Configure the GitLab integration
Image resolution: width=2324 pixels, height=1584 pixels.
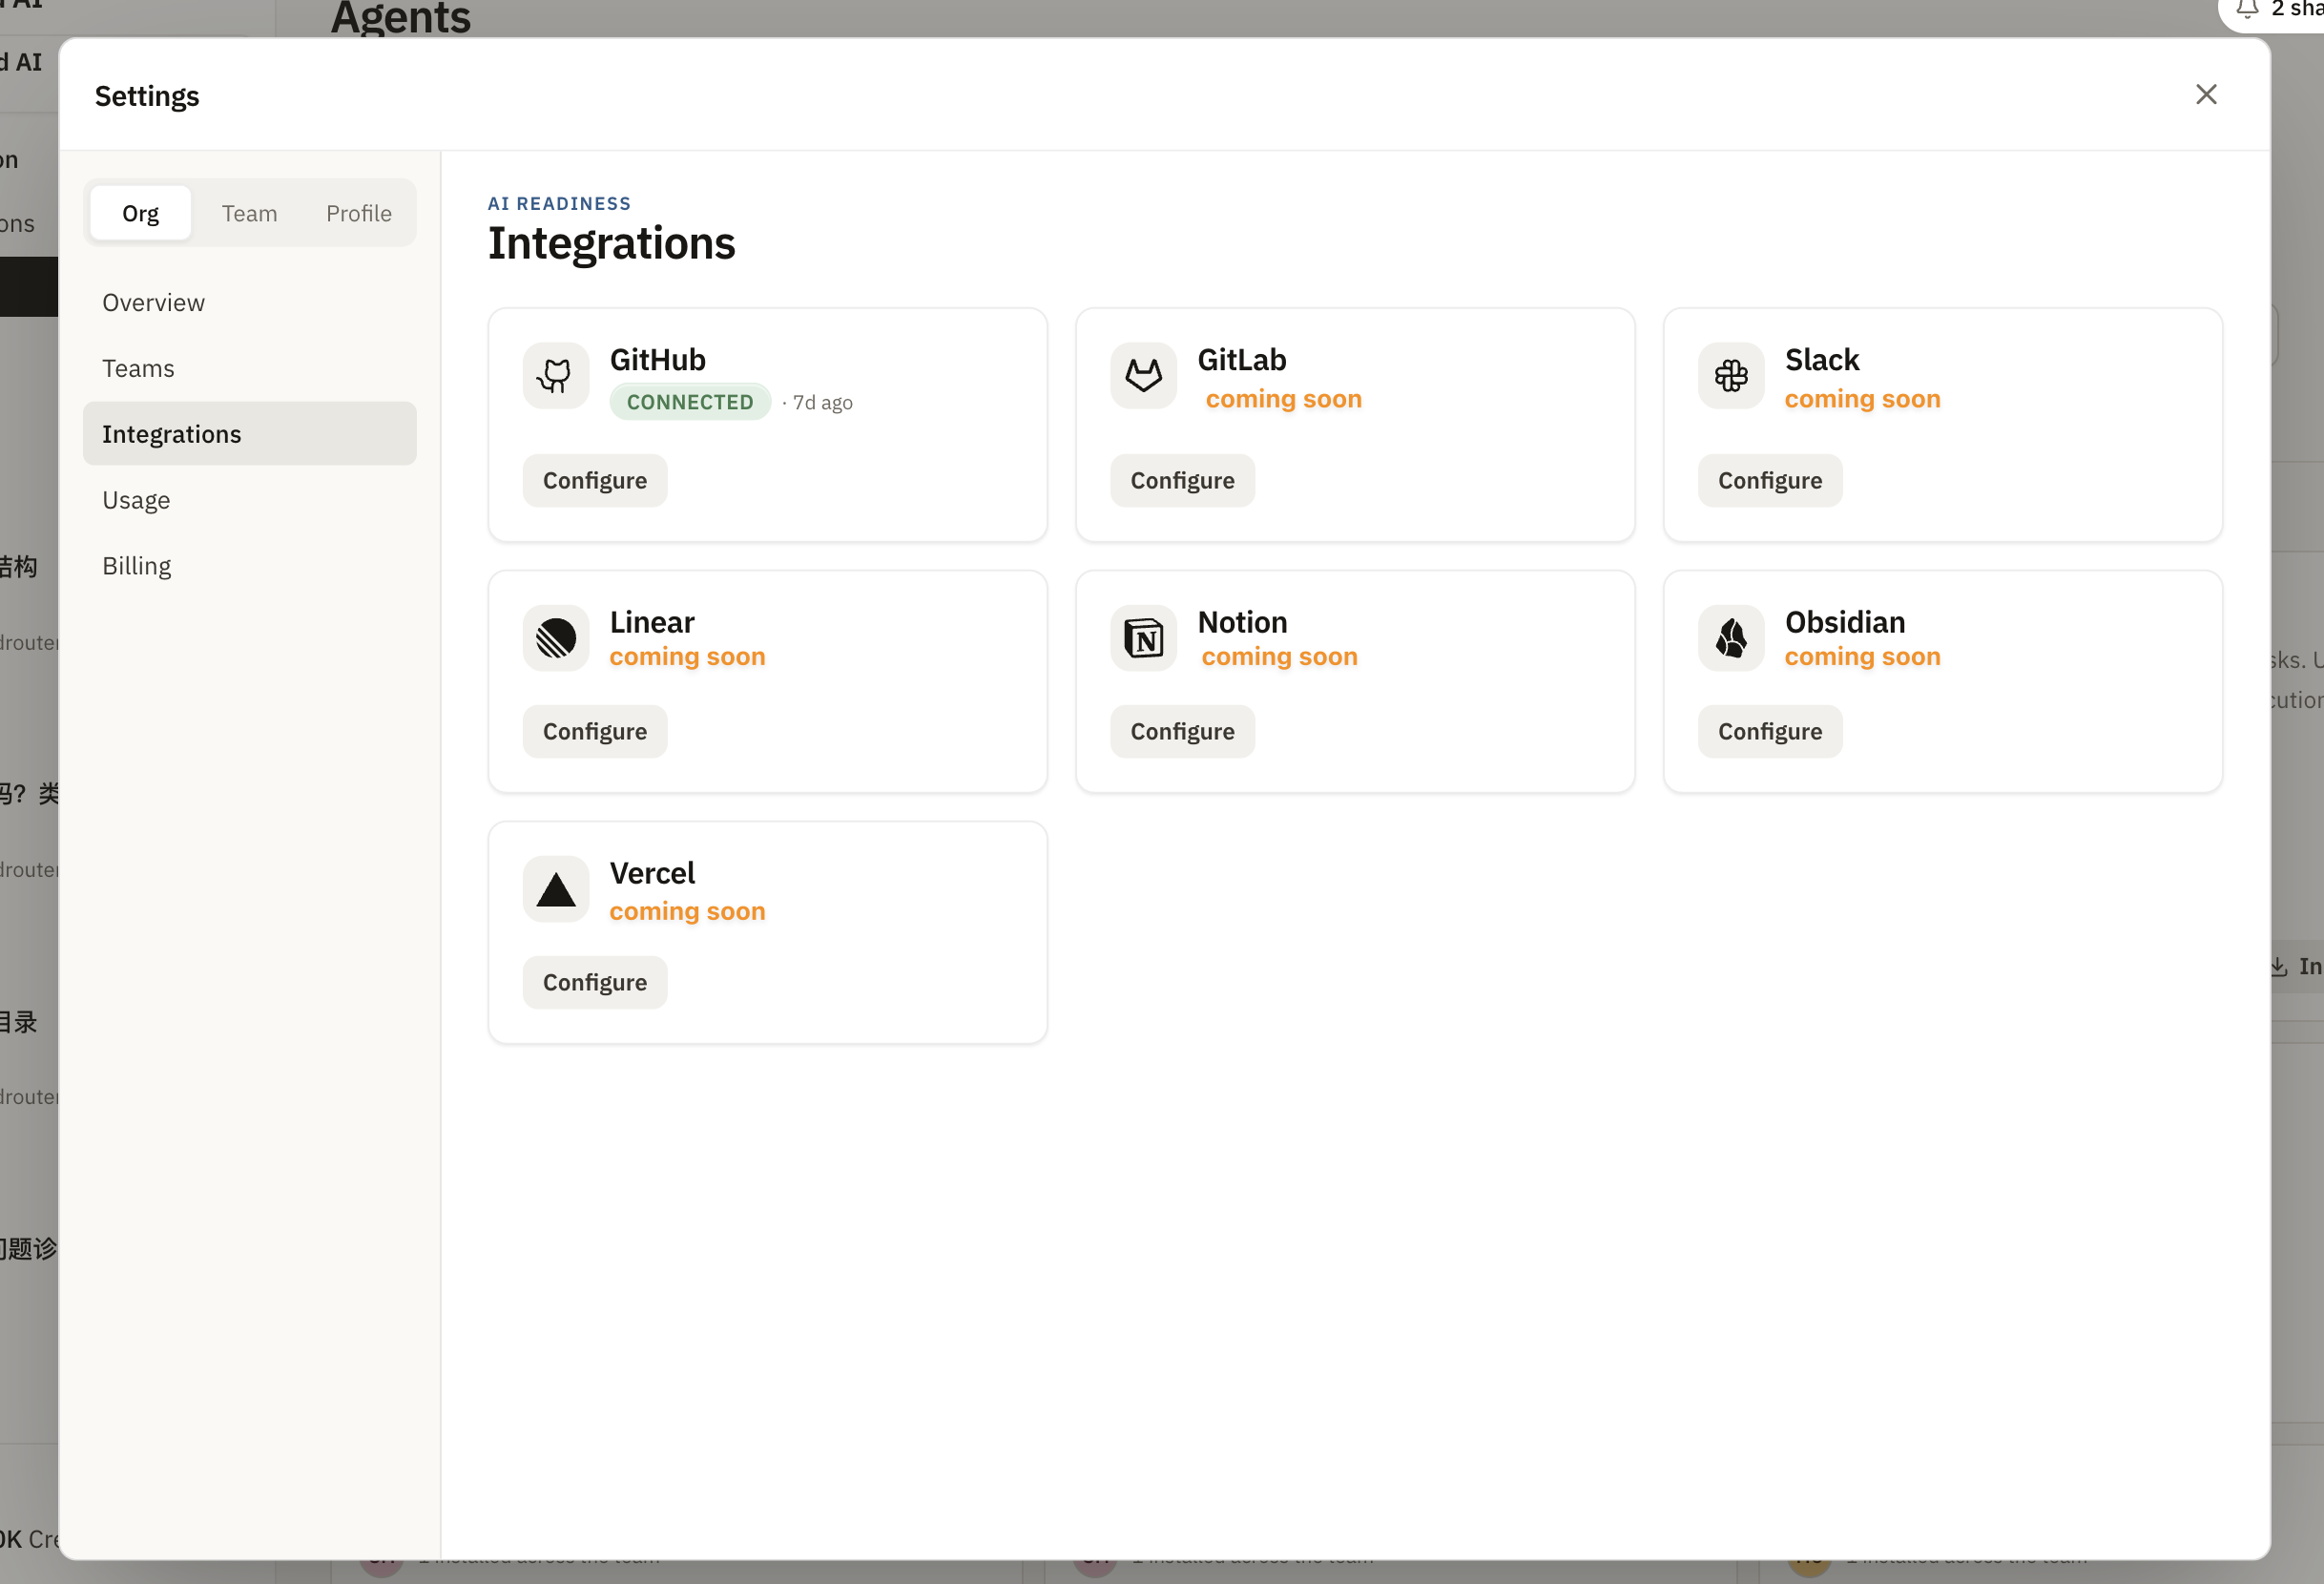[1183, 481]
